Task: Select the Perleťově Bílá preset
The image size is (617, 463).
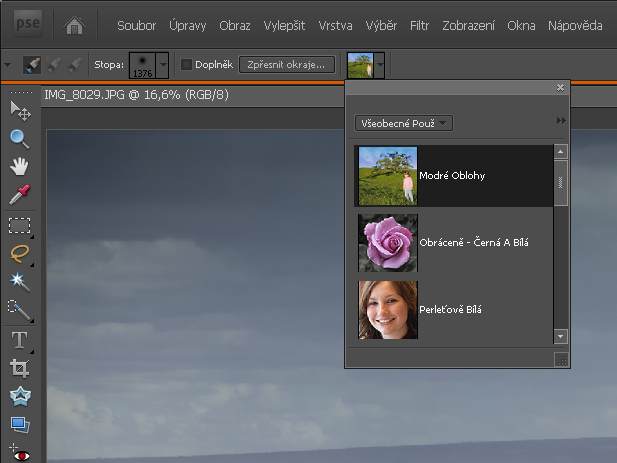Action: 450,310
